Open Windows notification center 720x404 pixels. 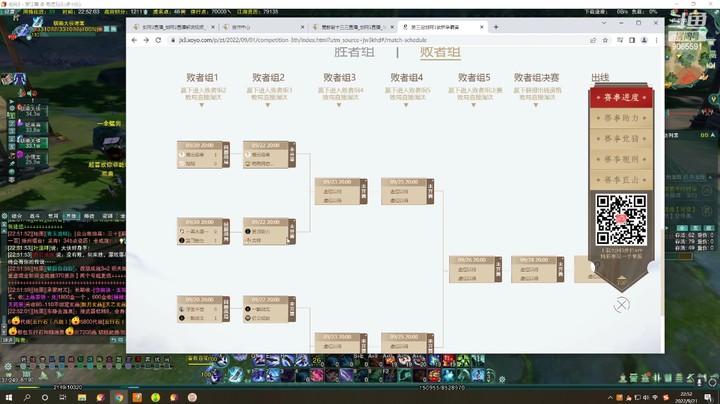pyautogui.click(x=708, y=397)
